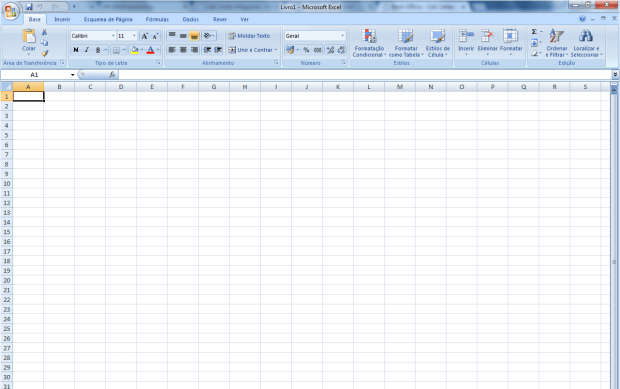
Task: Toggle Moldar Texto wrap text
Action: (250, 36)
